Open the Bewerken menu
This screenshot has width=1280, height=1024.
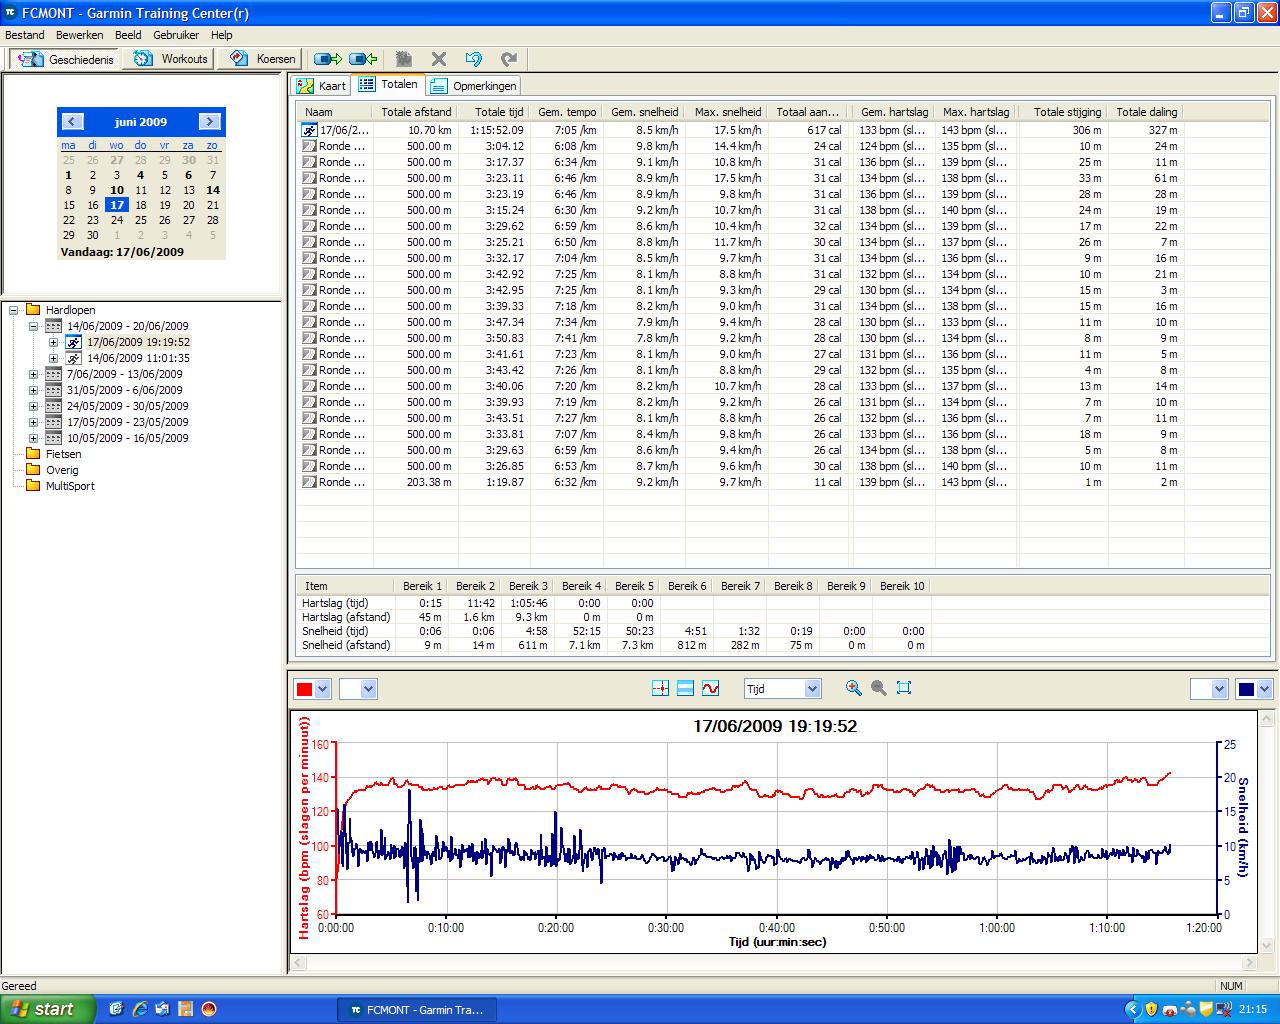click(x=80, y=35)
